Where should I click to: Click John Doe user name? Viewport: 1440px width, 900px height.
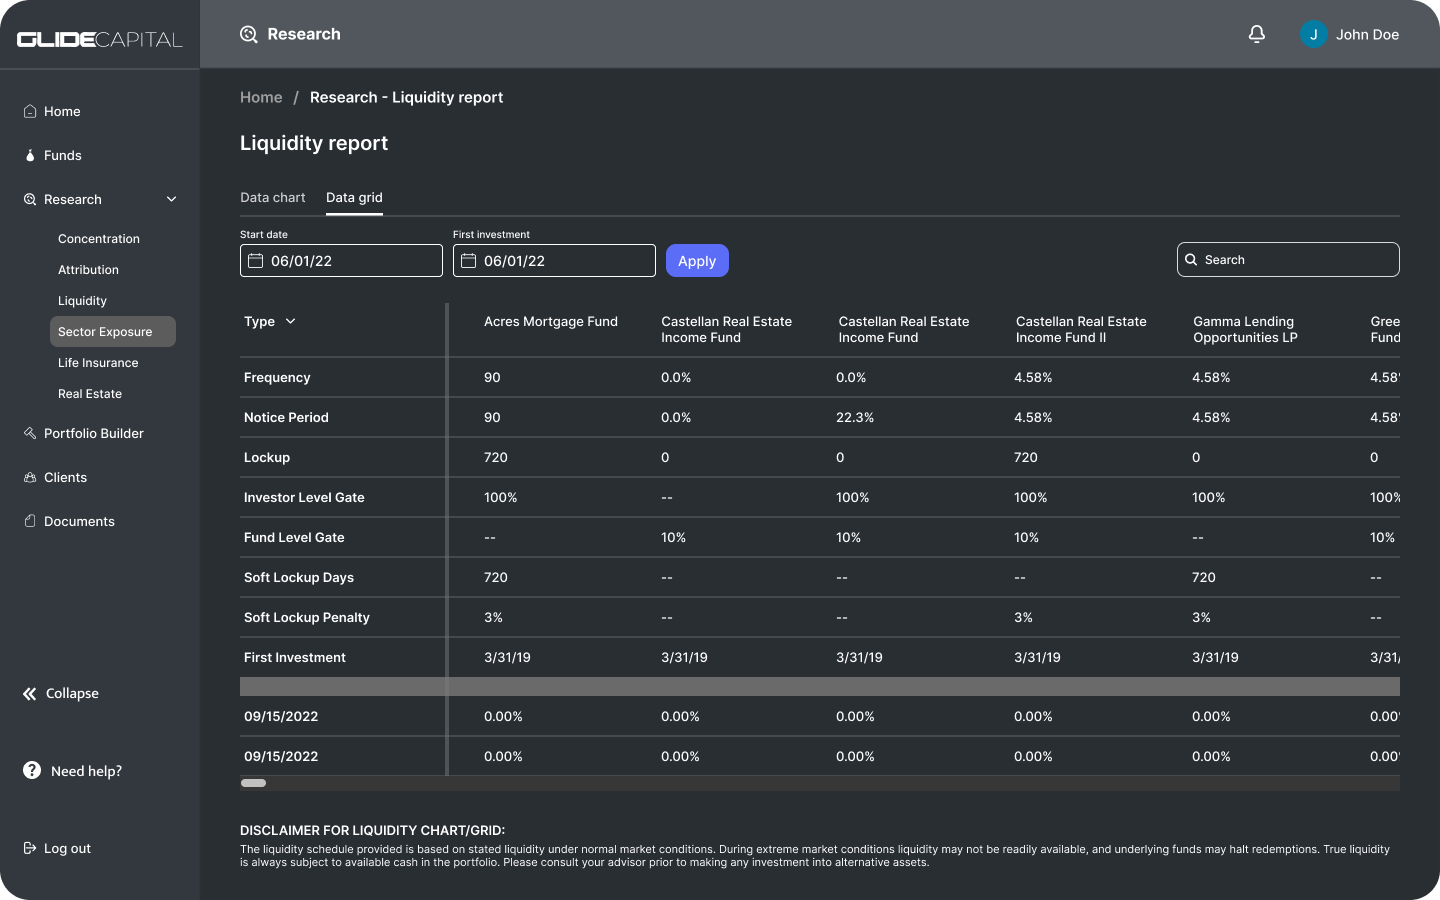[x=1367, y=34]
